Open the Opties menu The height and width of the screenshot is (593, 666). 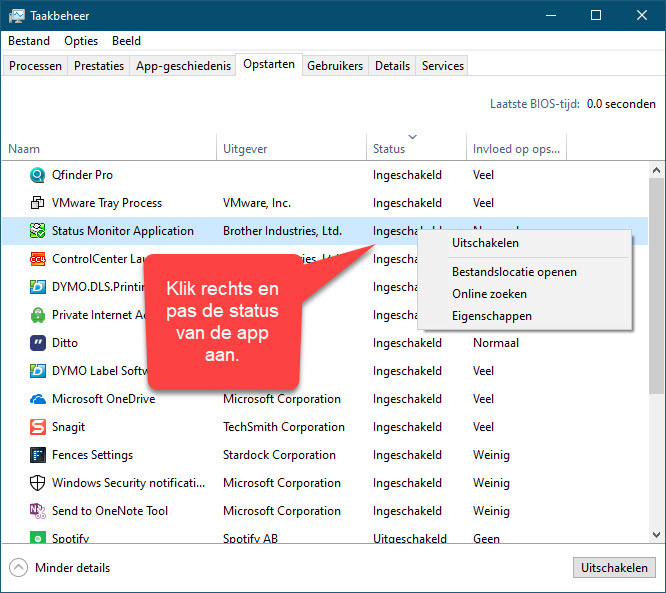click(81, 41)
